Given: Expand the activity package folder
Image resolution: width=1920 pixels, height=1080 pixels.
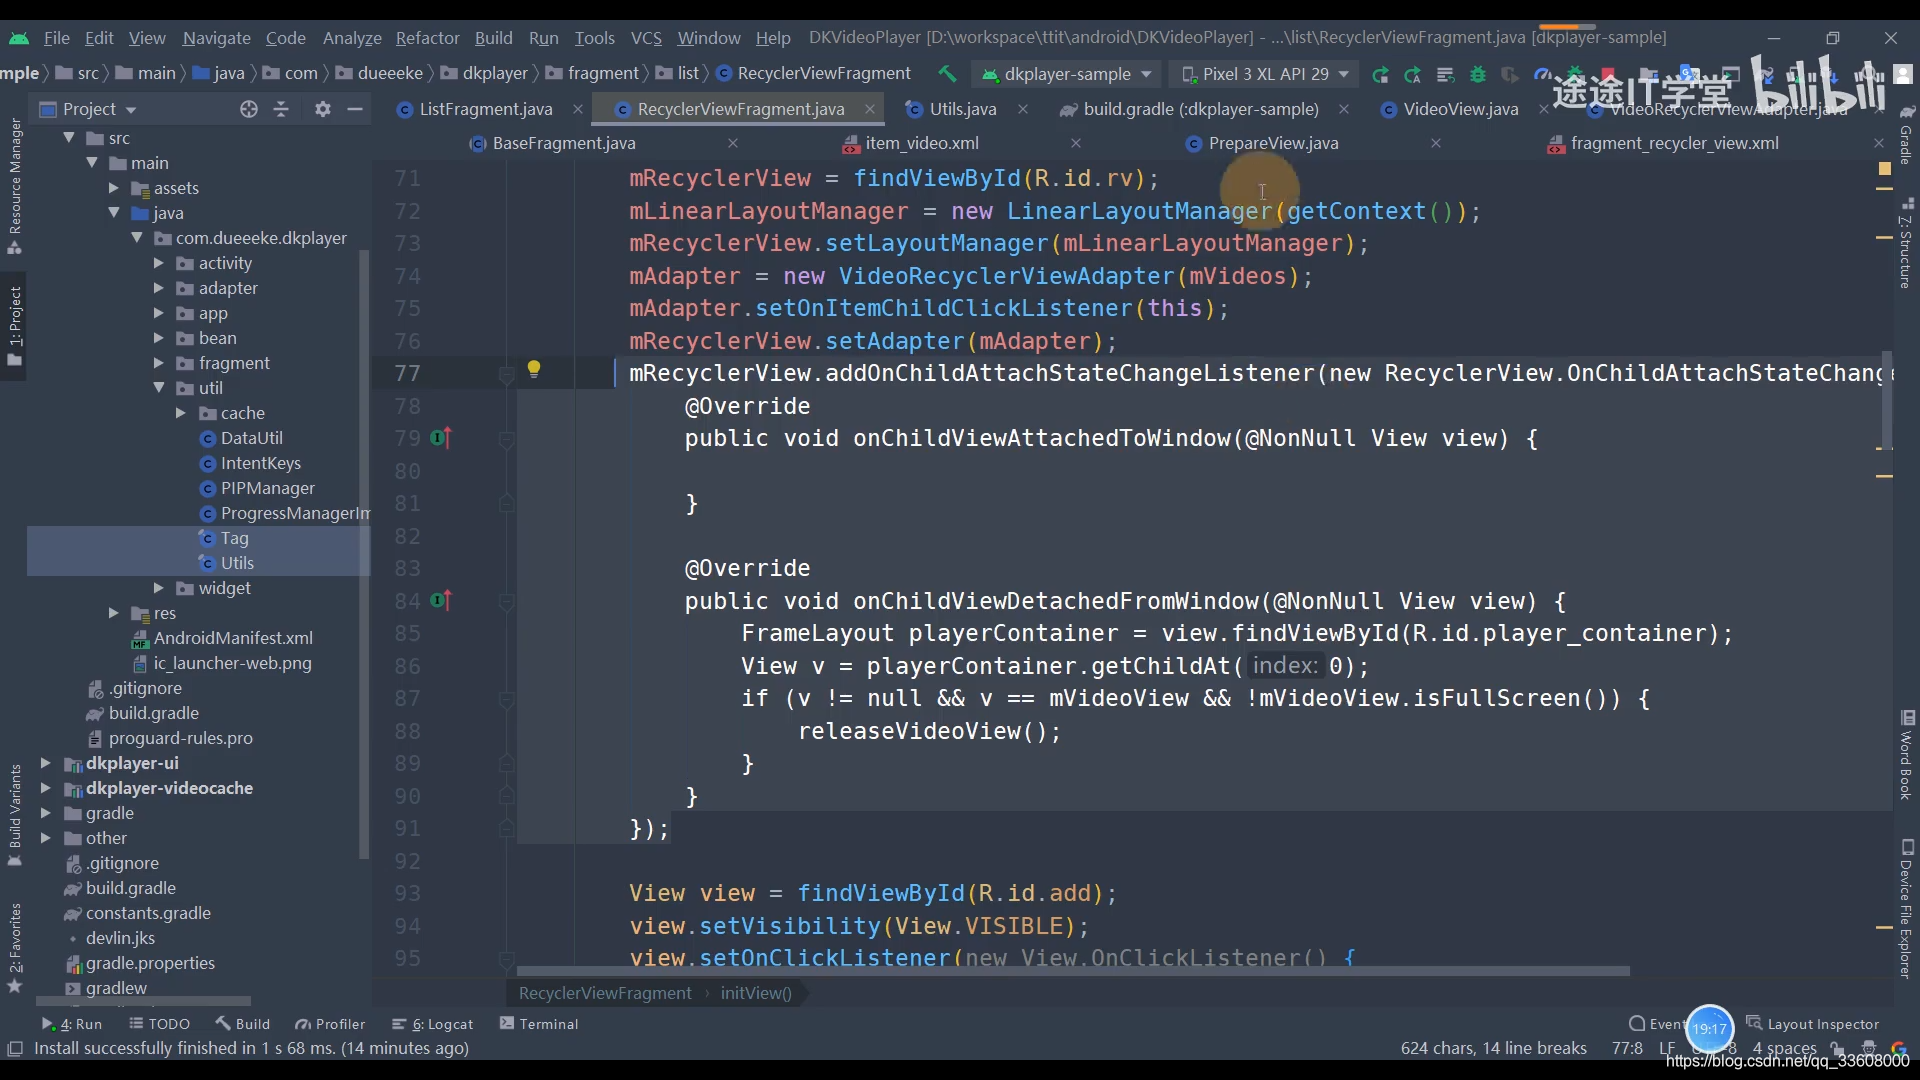Looking at the screenshot, I should coord(158,263).
